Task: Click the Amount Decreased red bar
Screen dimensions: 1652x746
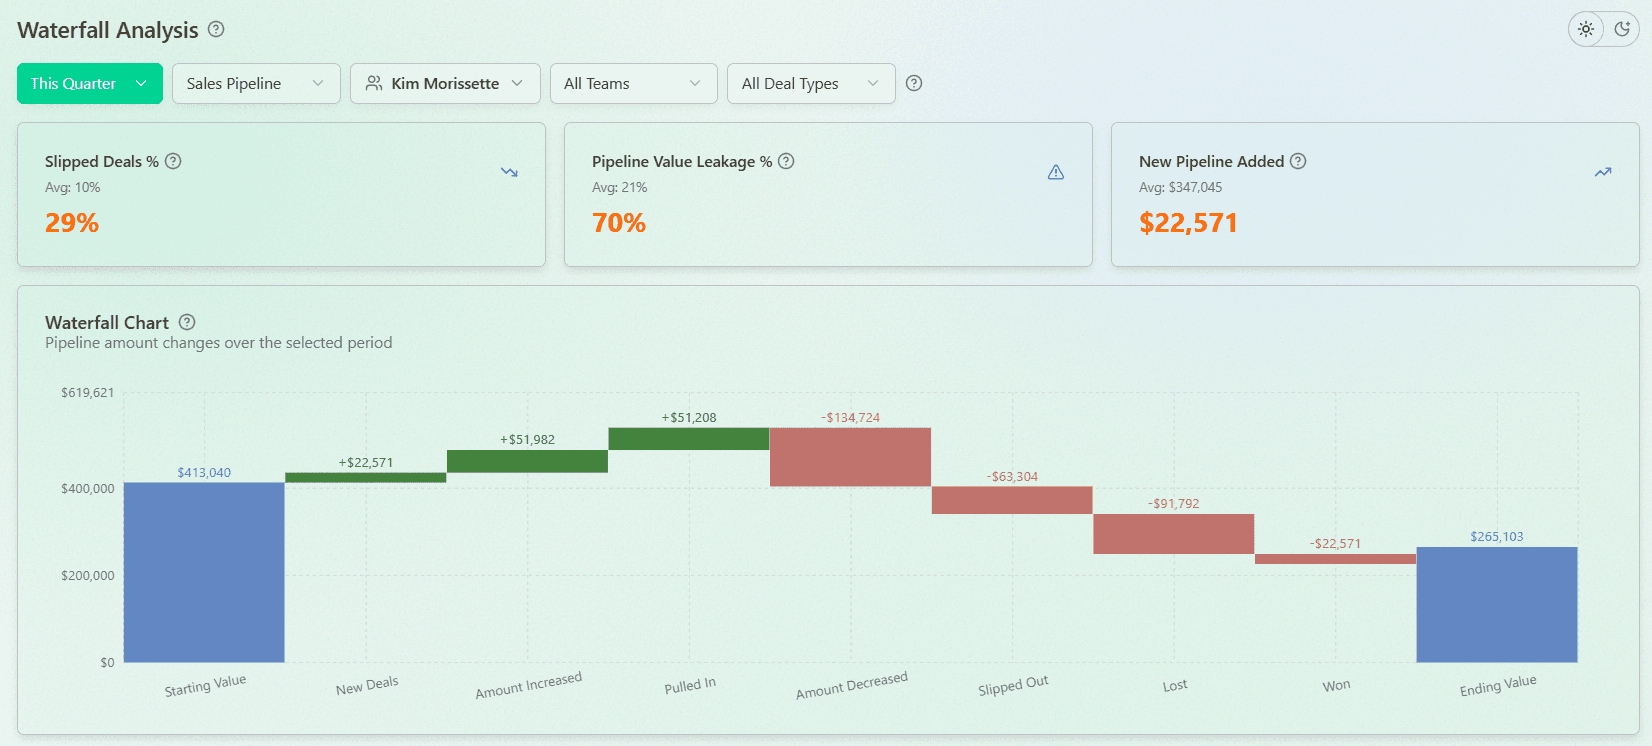Action: (850, 457)
